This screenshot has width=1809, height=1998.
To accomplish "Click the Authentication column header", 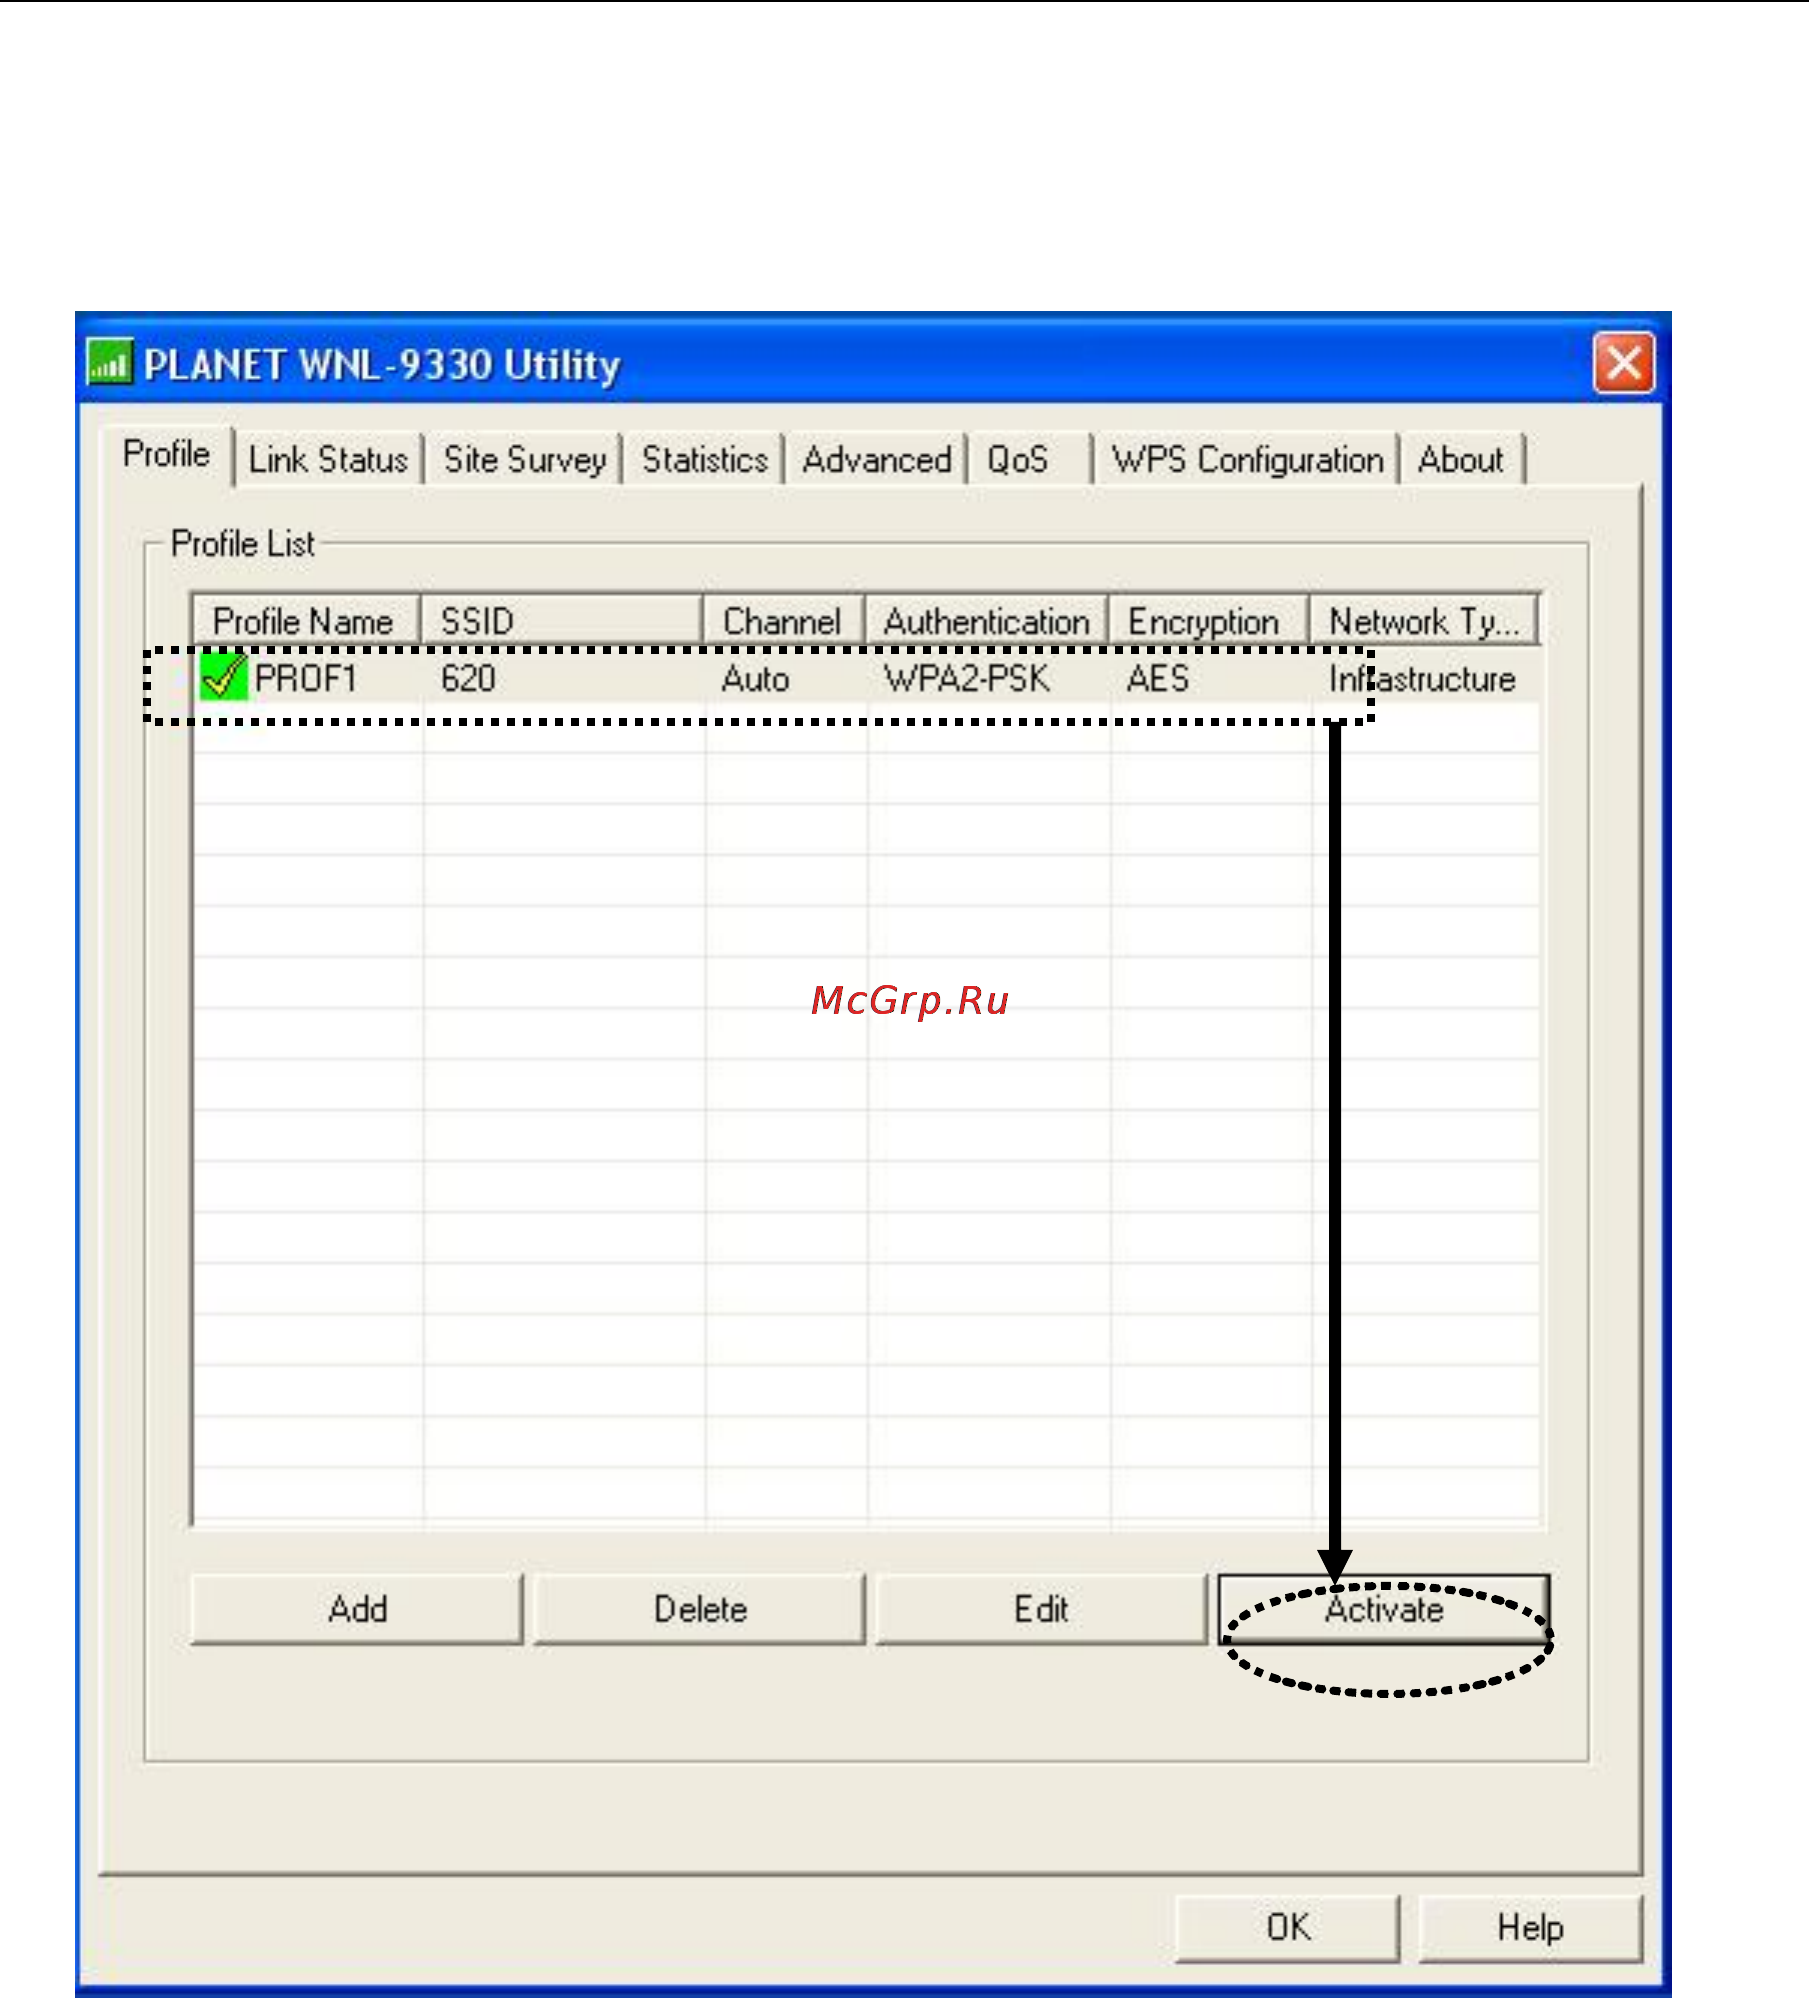I will pos(987,621).
